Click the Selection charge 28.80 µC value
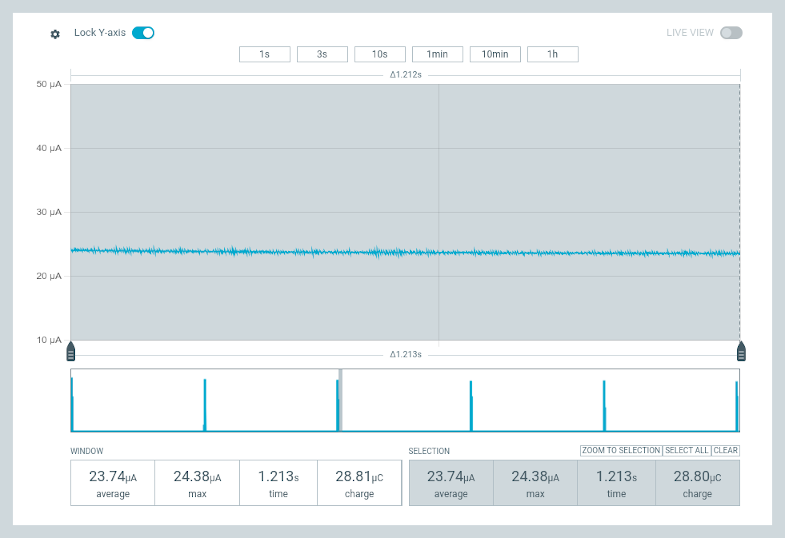 [697, 477]
